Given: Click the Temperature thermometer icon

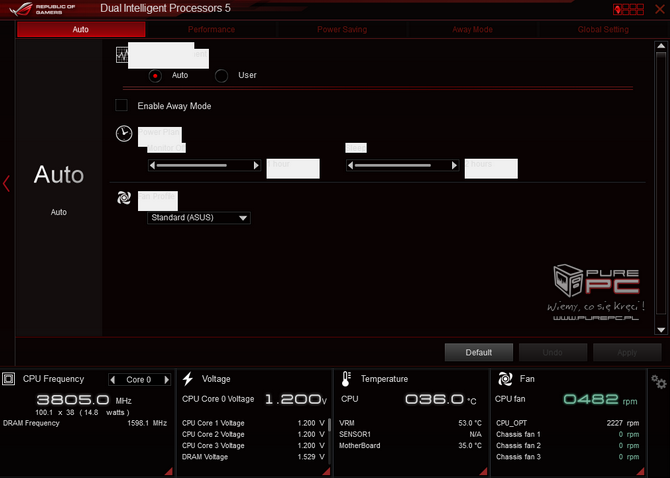Looking at the screenshot, I should (x=346, y=379).
